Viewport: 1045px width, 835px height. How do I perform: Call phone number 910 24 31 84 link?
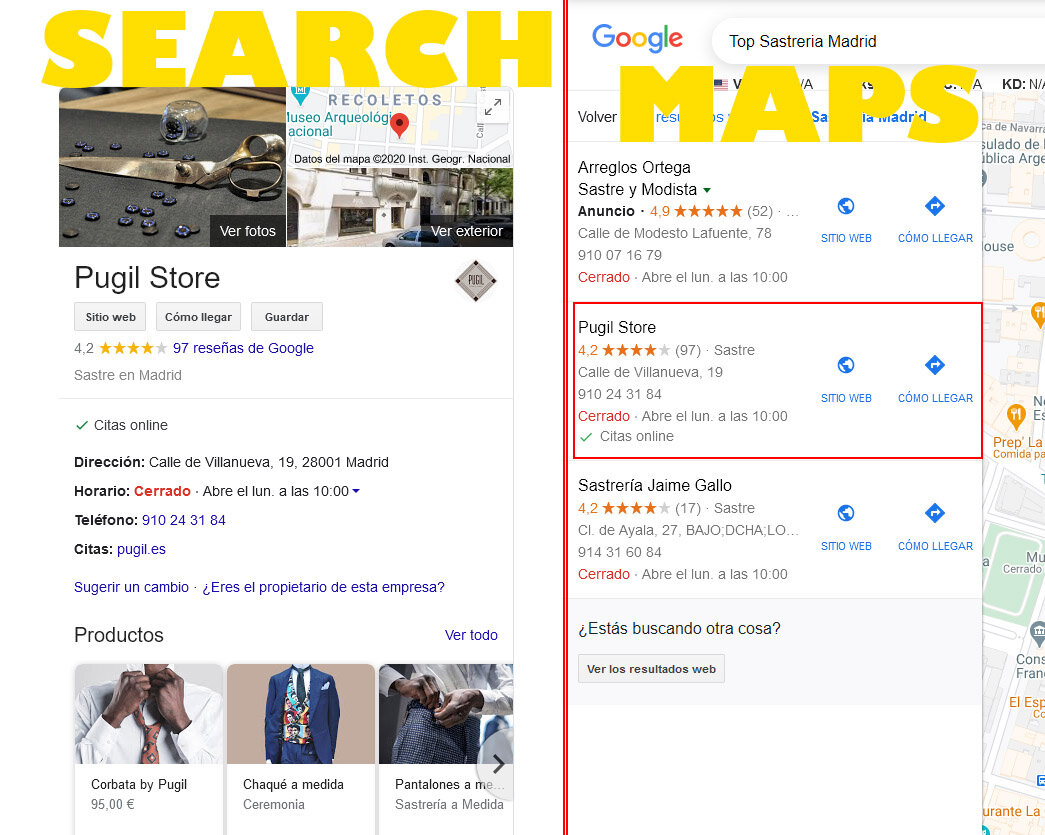tap(184, 520)
